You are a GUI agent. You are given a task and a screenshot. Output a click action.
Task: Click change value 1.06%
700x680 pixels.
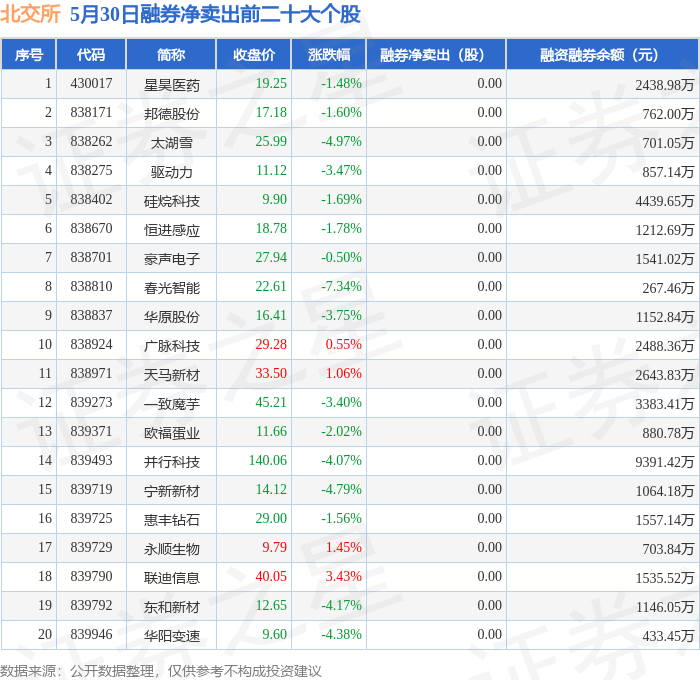[343, 374]
